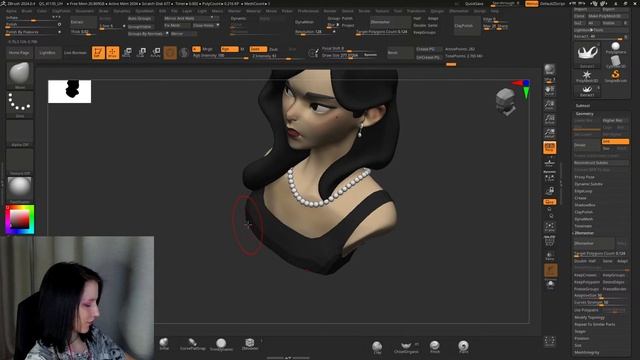Click the LightBox button
The height and width of the screenshot is (360, 640).
point(47,53)
